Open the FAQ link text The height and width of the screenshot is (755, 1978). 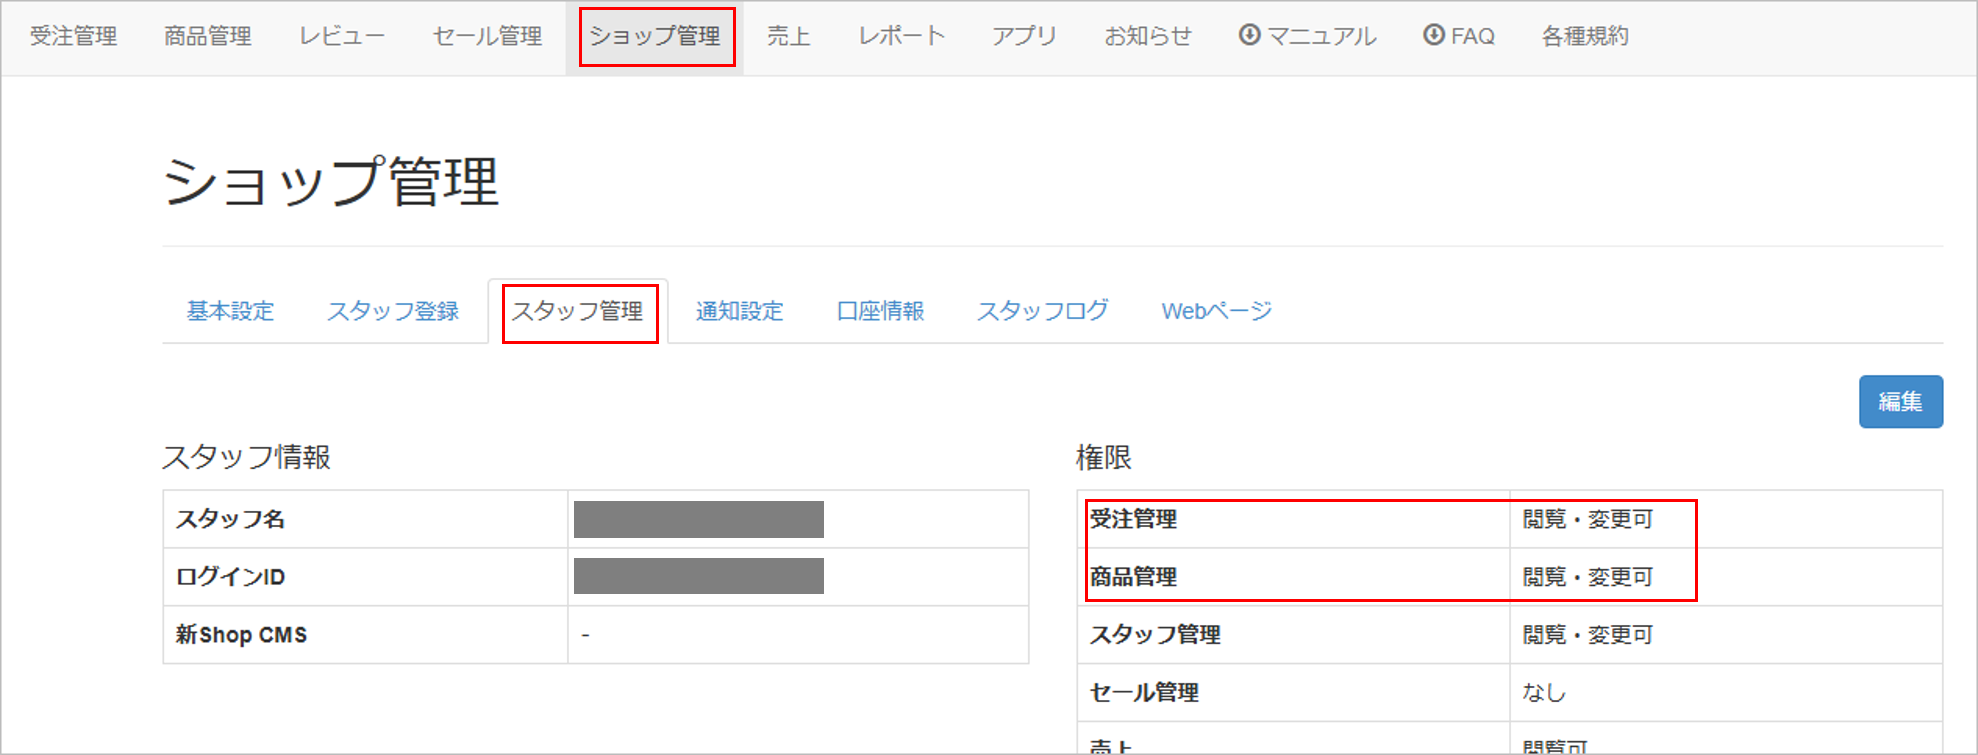1473,36
